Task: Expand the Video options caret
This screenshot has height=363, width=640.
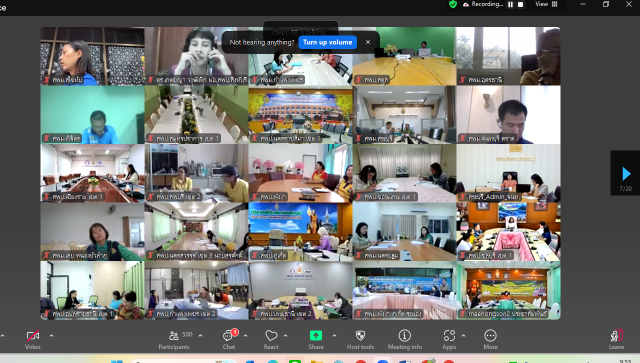Action: pos(51,336)
